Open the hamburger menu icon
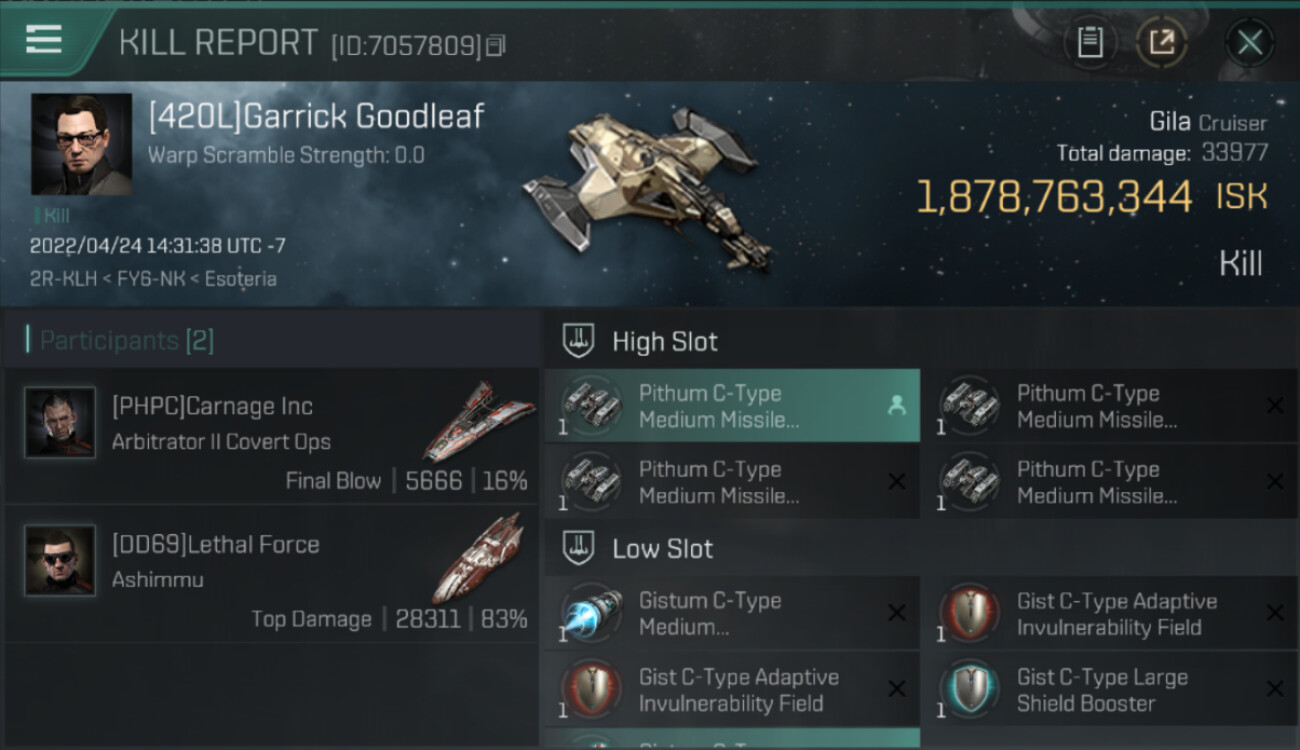 43,40
